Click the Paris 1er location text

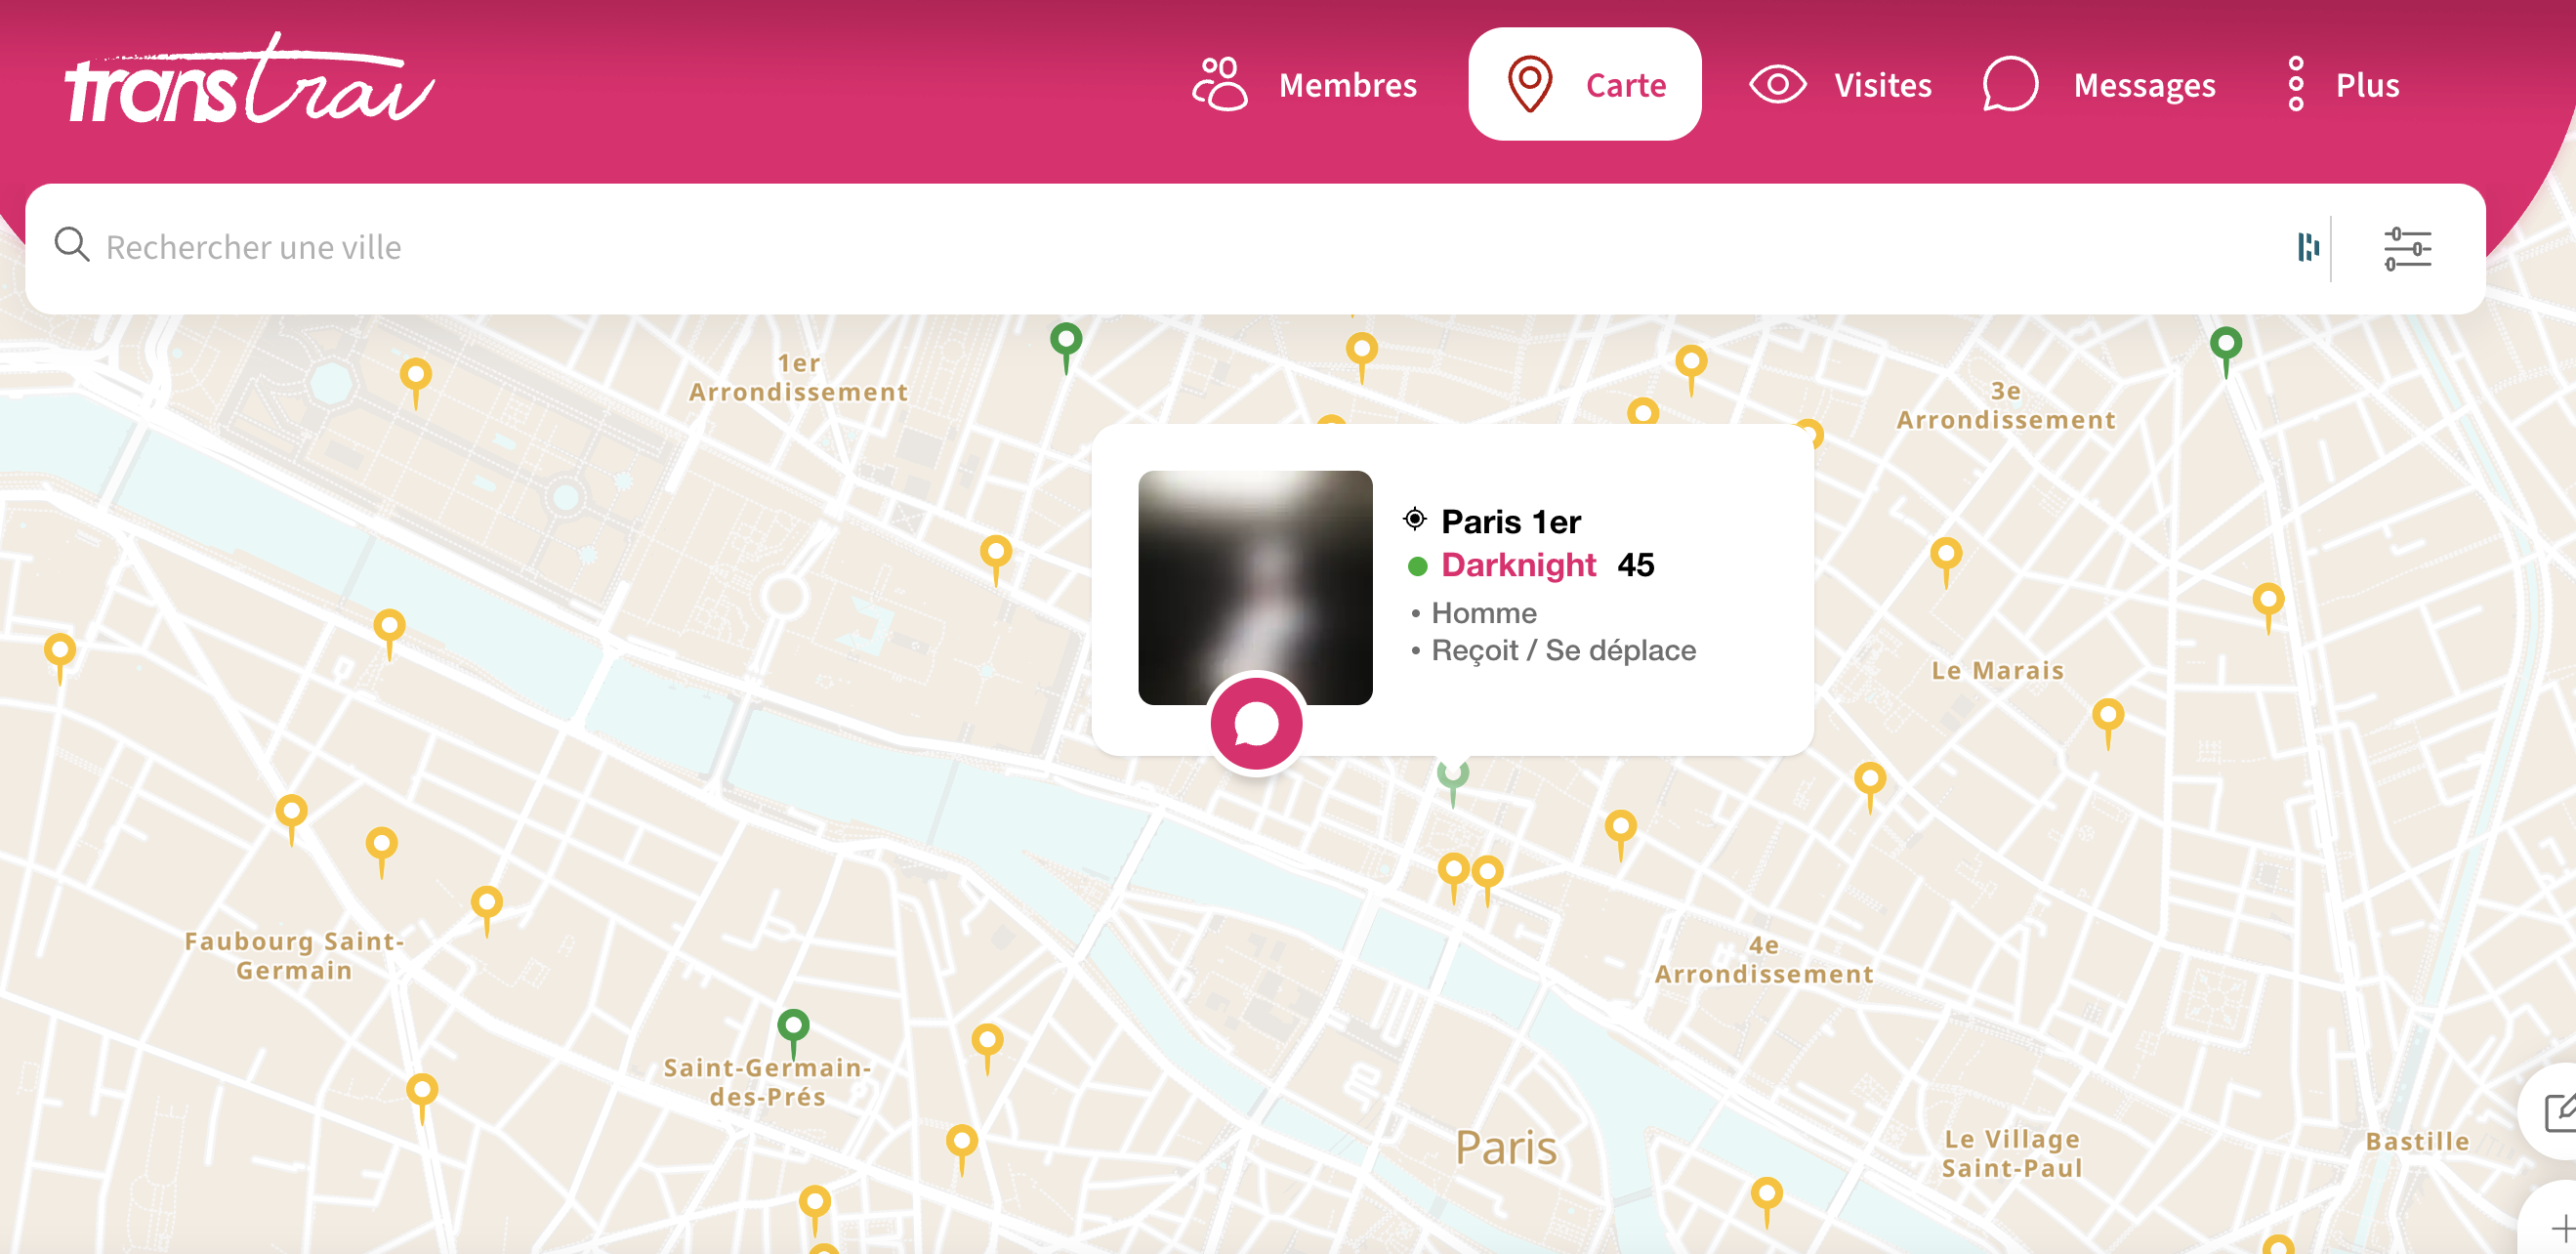point(1510,522)
